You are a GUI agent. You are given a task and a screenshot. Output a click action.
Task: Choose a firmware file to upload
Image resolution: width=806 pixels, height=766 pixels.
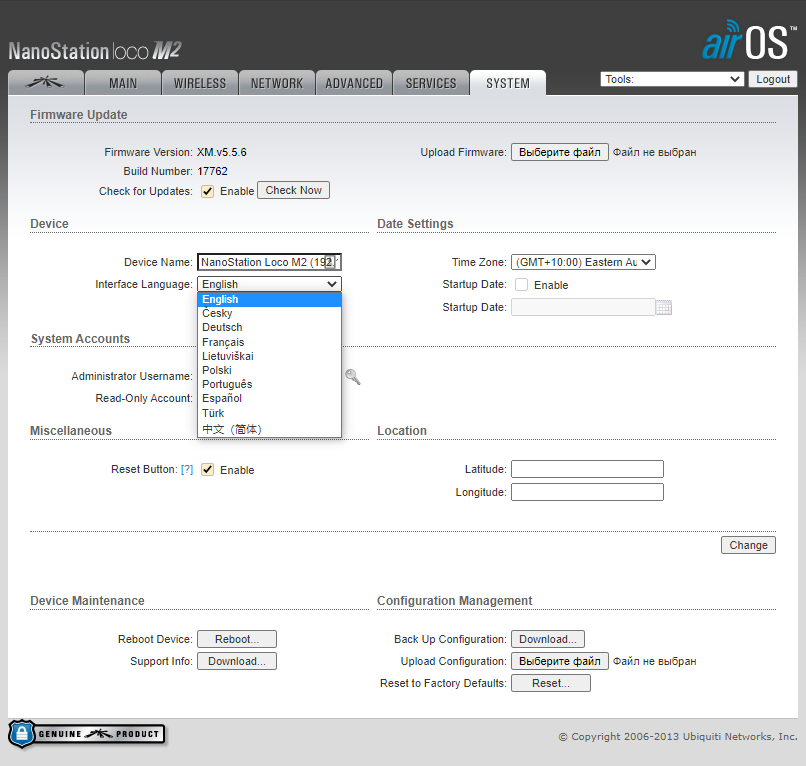560,152
